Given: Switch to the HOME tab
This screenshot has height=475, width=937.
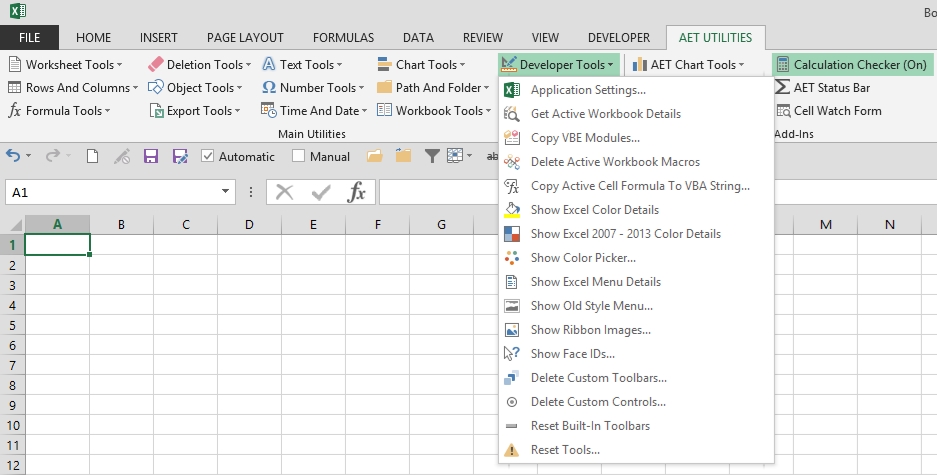Looking at the screenshot, I should pyautogui.click(x=93, y=38).
